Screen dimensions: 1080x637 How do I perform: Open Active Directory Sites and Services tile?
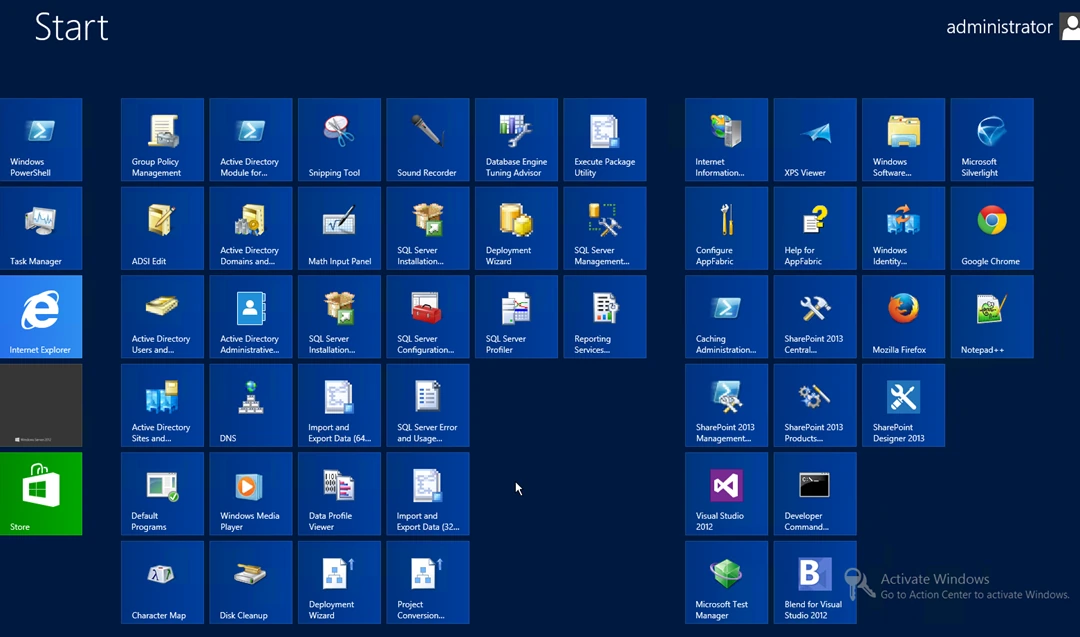click(x=163, y=405)
